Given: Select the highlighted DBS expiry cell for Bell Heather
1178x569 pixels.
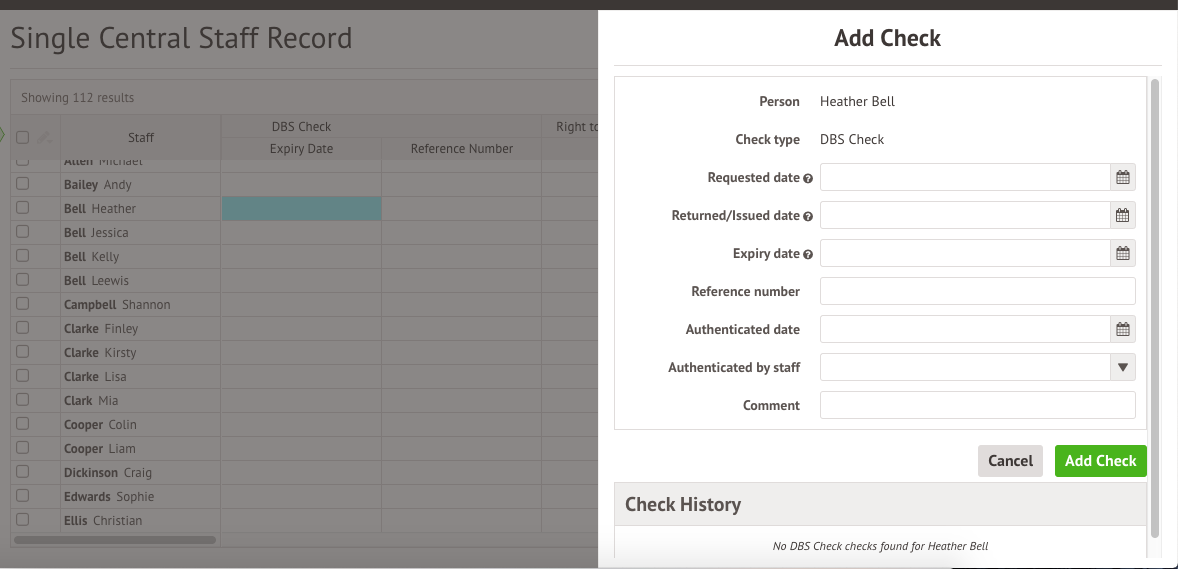Looking at the screenshot, I should (301, 208).
